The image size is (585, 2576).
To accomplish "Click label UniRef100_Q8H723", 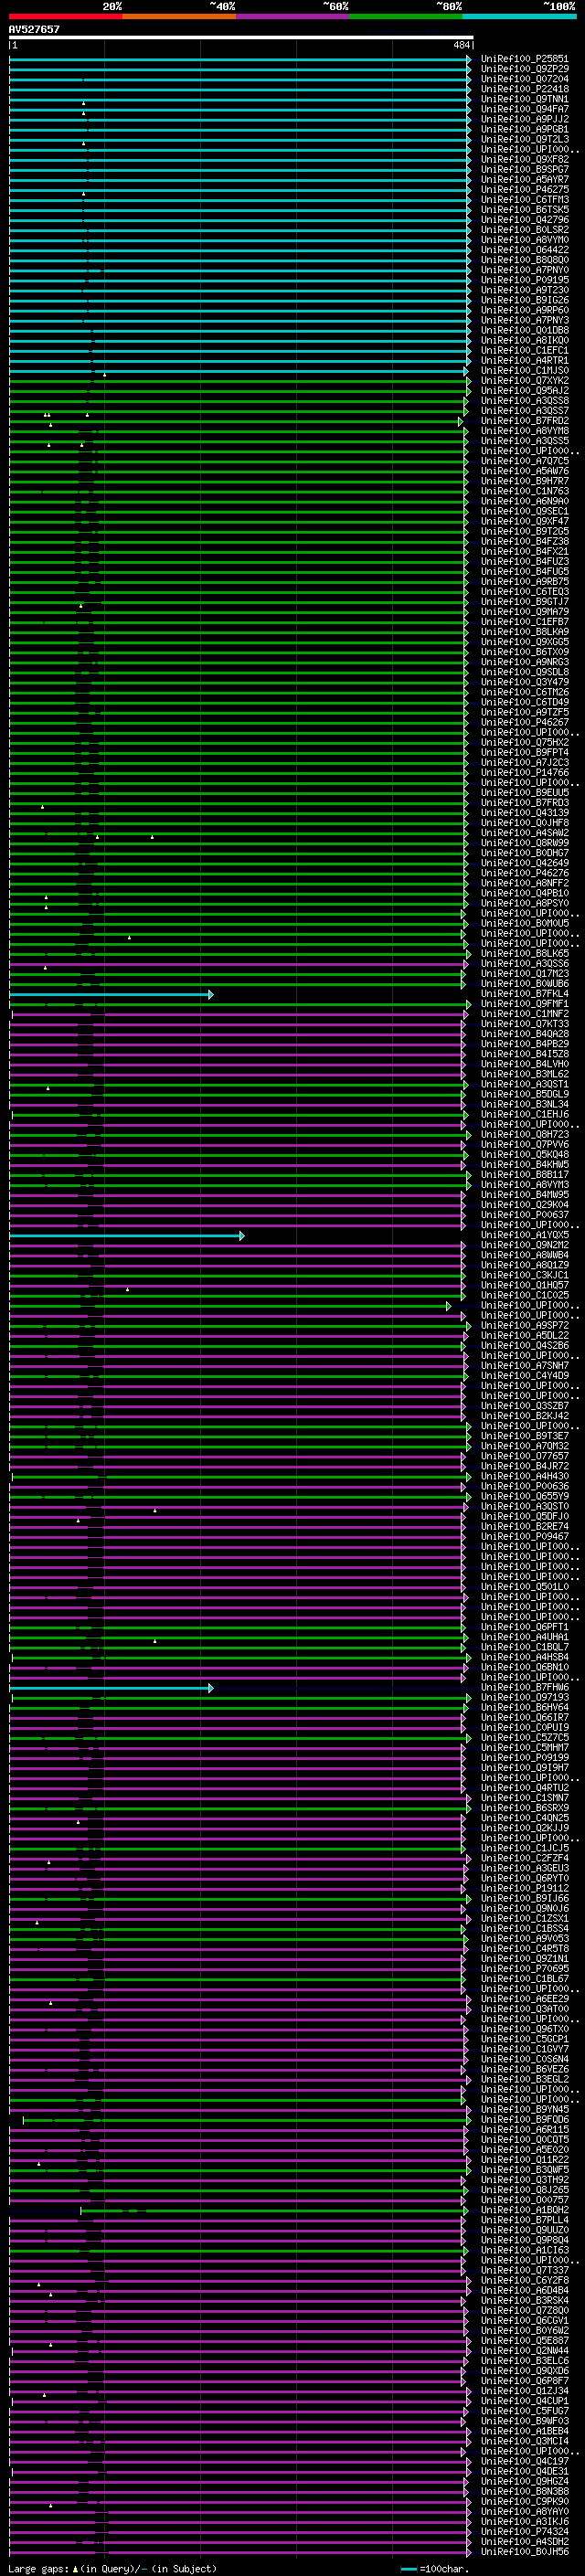I will [525, 1135].
